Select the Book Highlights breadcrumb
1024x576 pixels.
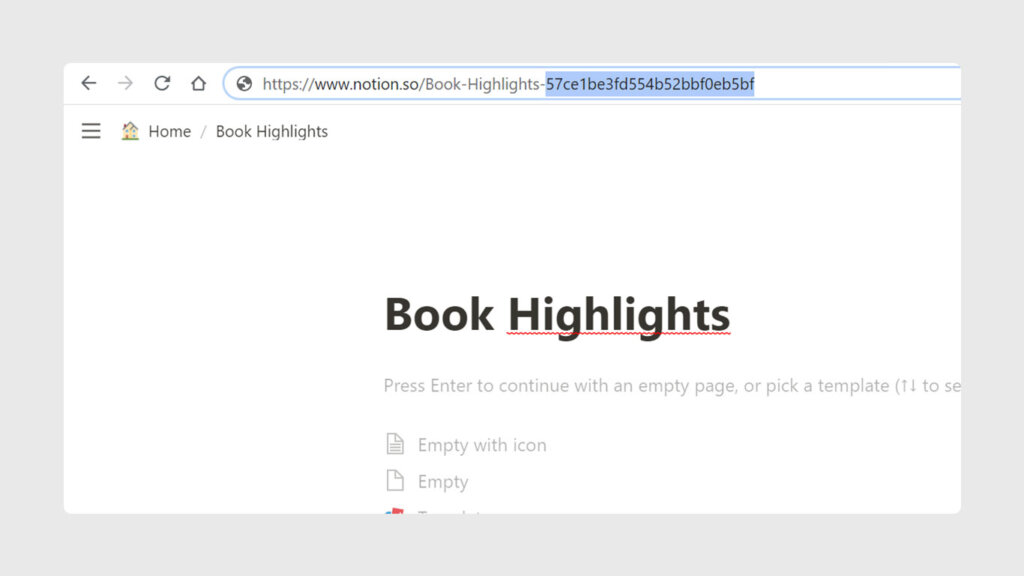[271, 131]
